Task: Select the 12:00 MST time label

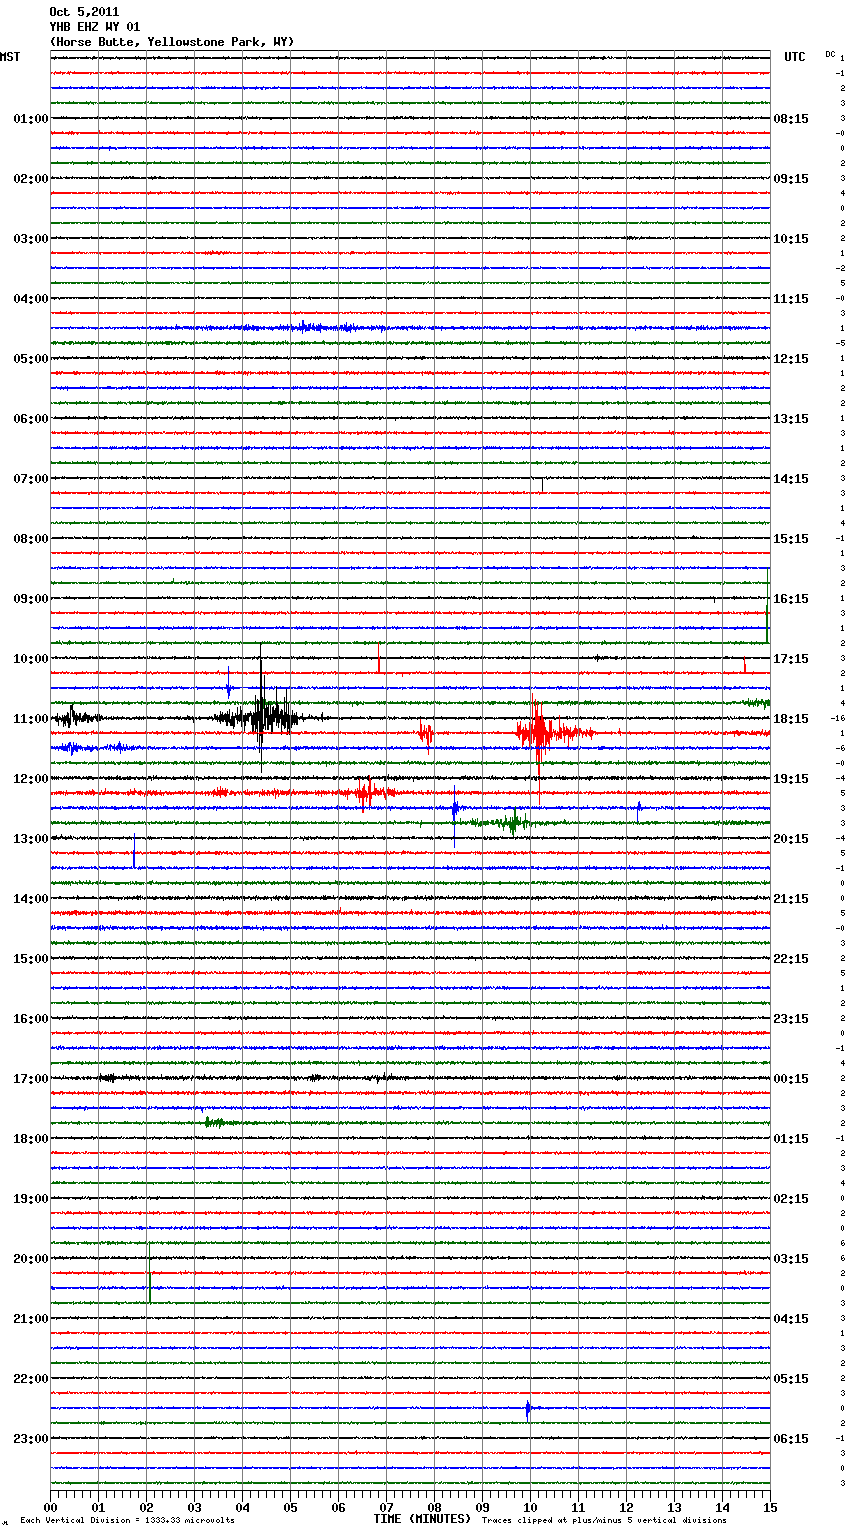Action: click(x=31, y=779)
